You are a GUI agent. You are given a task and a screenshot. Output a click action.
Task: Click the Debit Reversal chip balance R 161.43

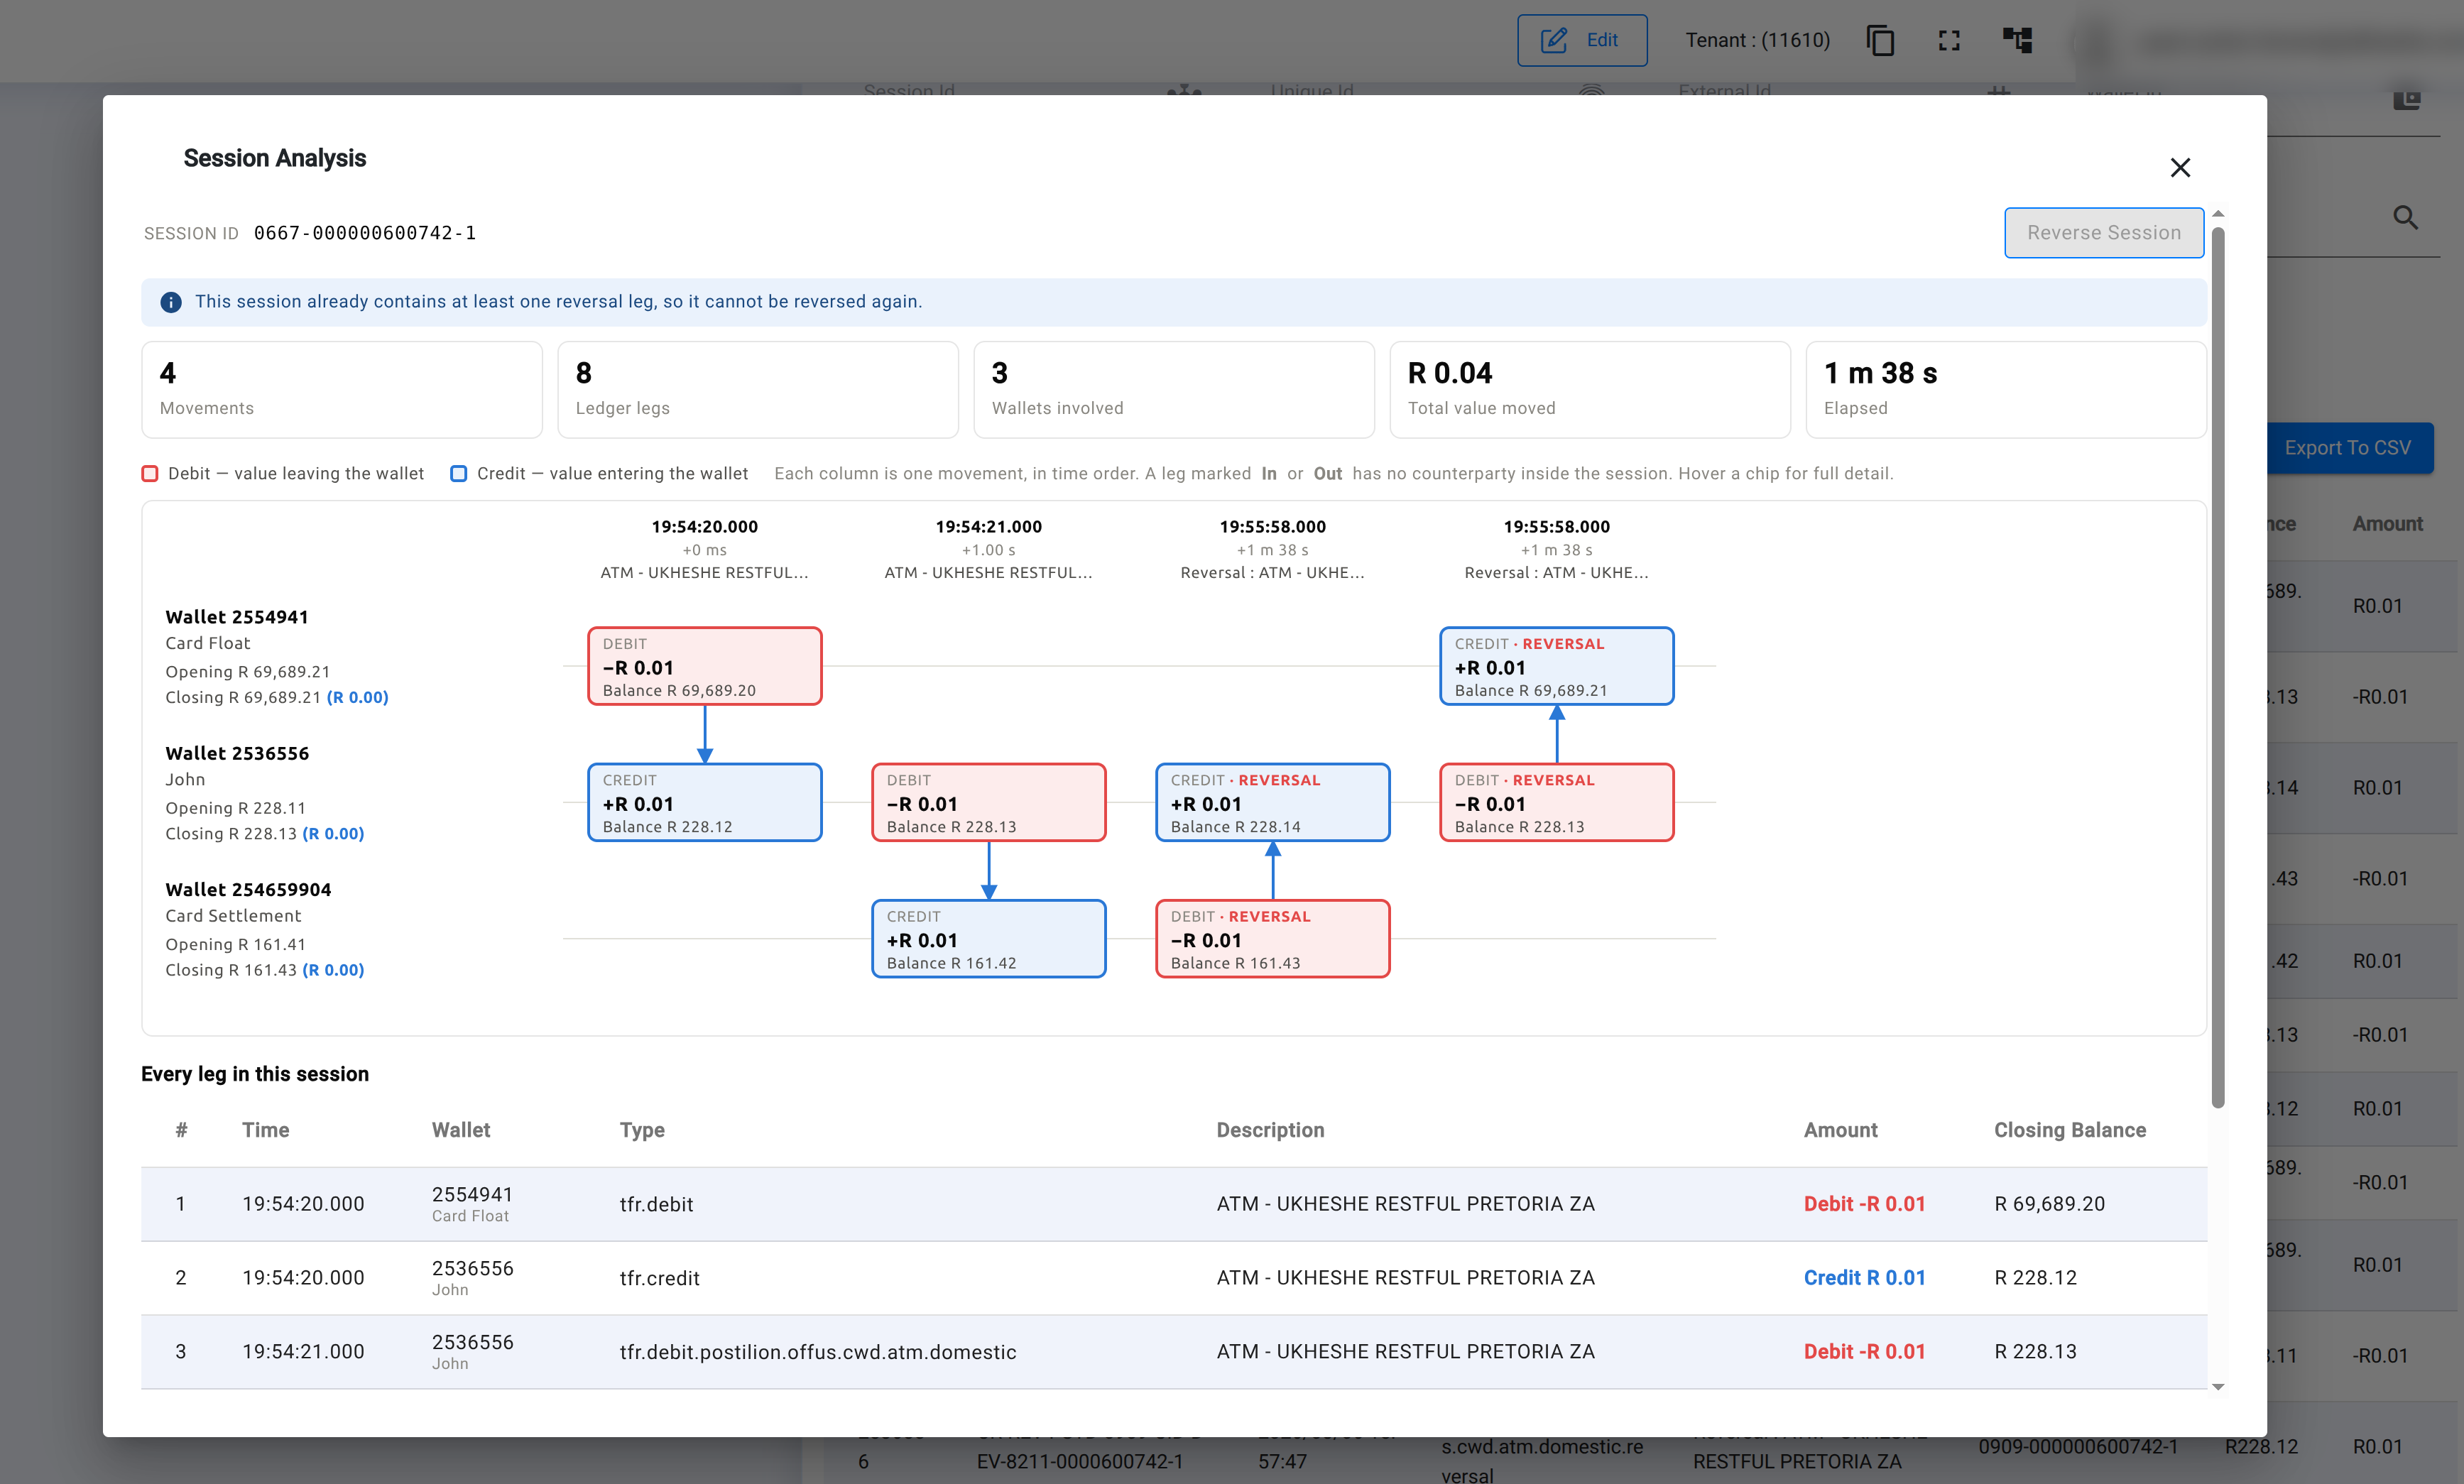pos(1273,939)
